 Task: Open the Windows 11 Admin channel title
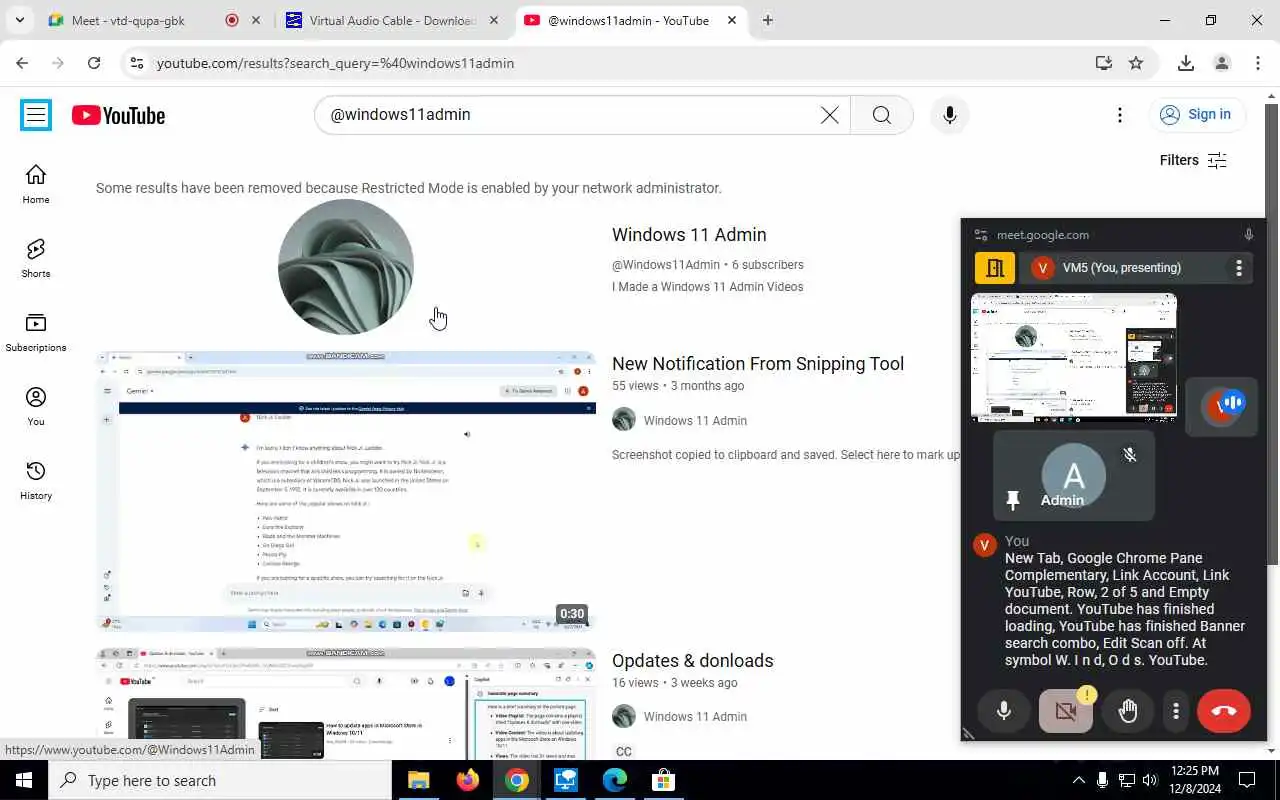[689, 235]
